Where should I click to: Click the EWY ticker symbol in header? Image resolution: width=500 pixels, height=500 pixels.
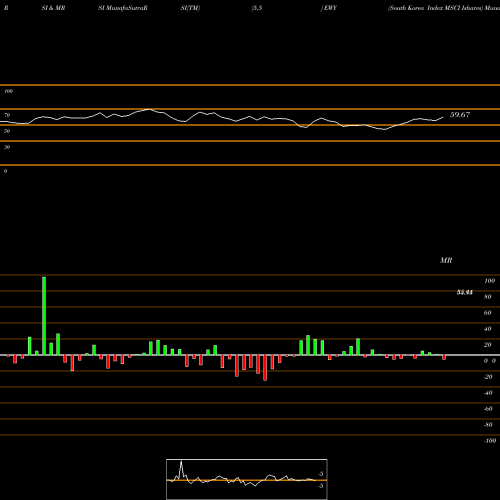(x=330, y=8)
